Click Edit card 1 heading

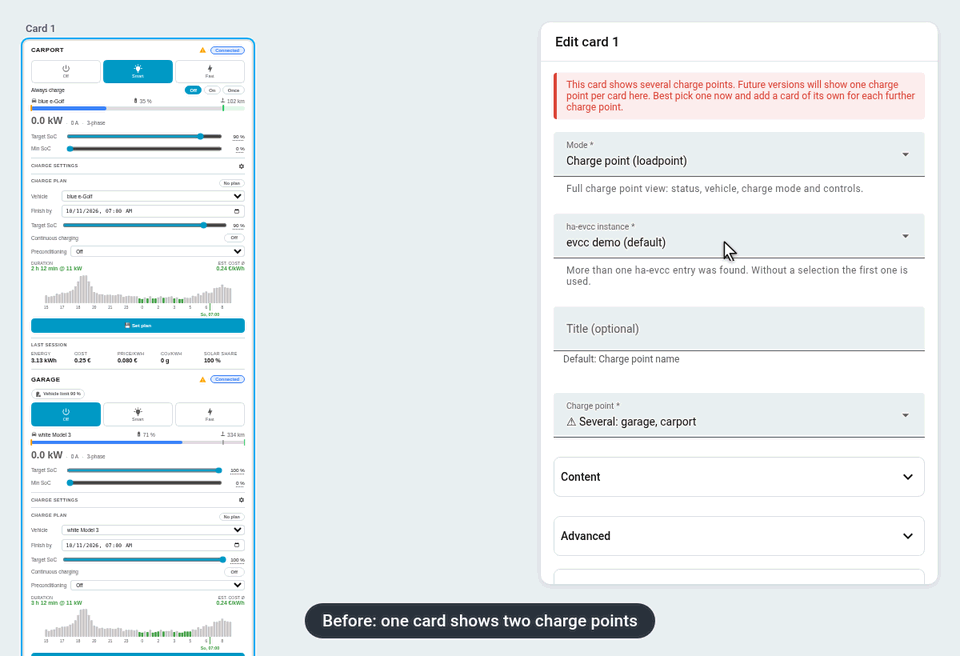click(x=587, y=42)
